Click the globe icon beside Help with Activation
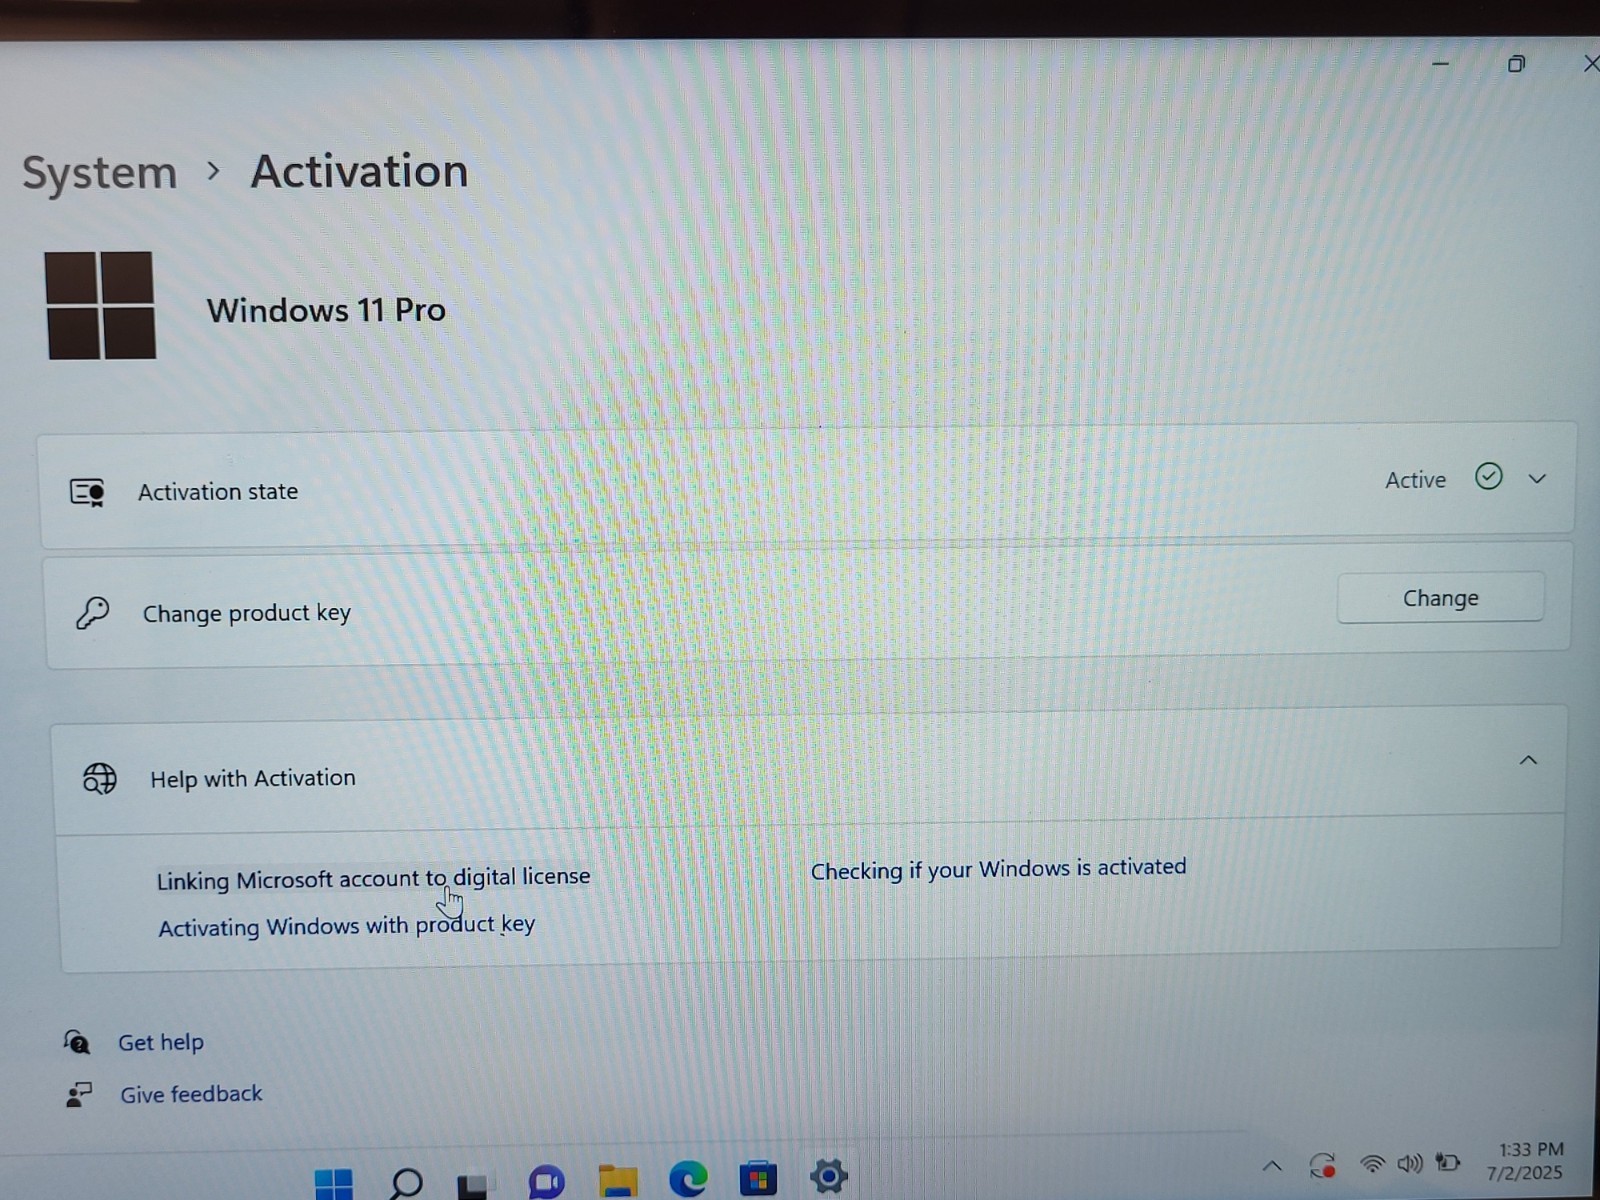Screen dimensions: 1600x1200 click(100, 778)
